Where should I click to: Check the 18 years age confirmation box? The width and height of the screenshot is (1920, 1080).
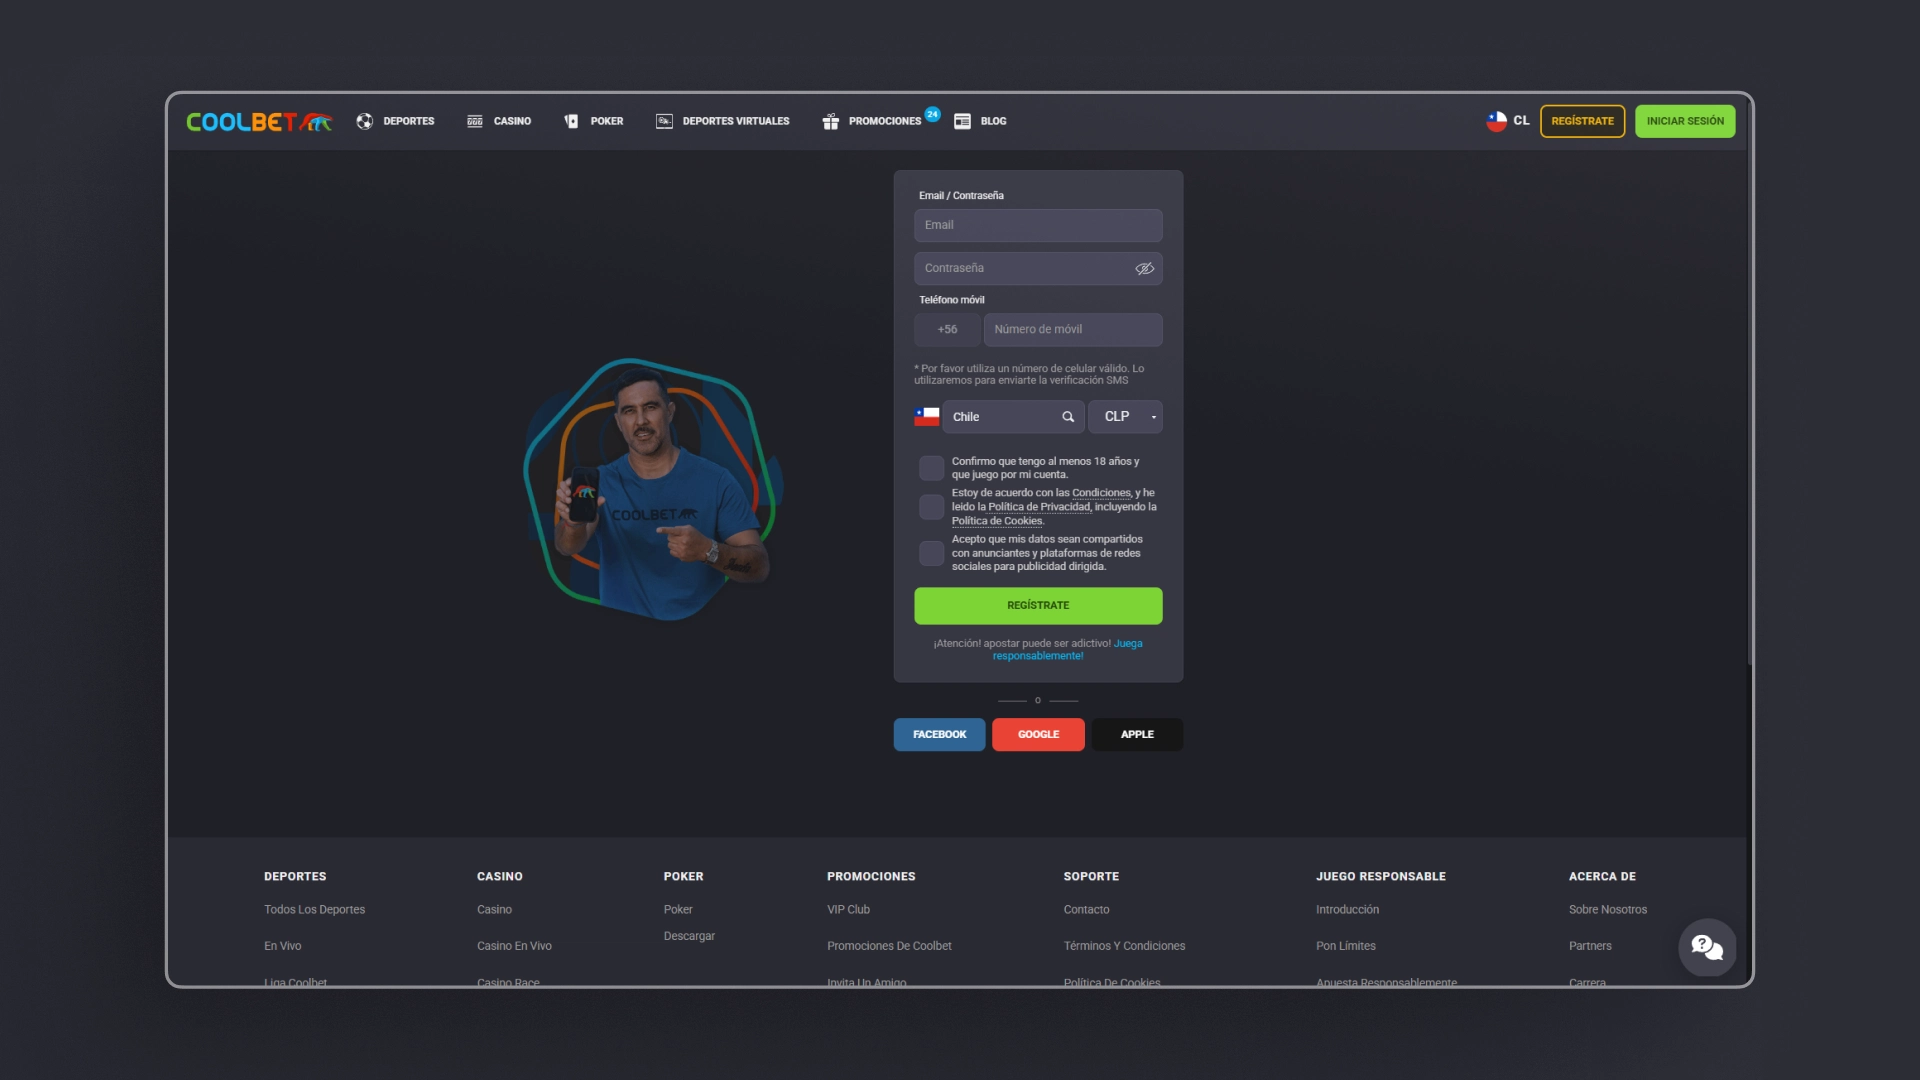point(931,468)
